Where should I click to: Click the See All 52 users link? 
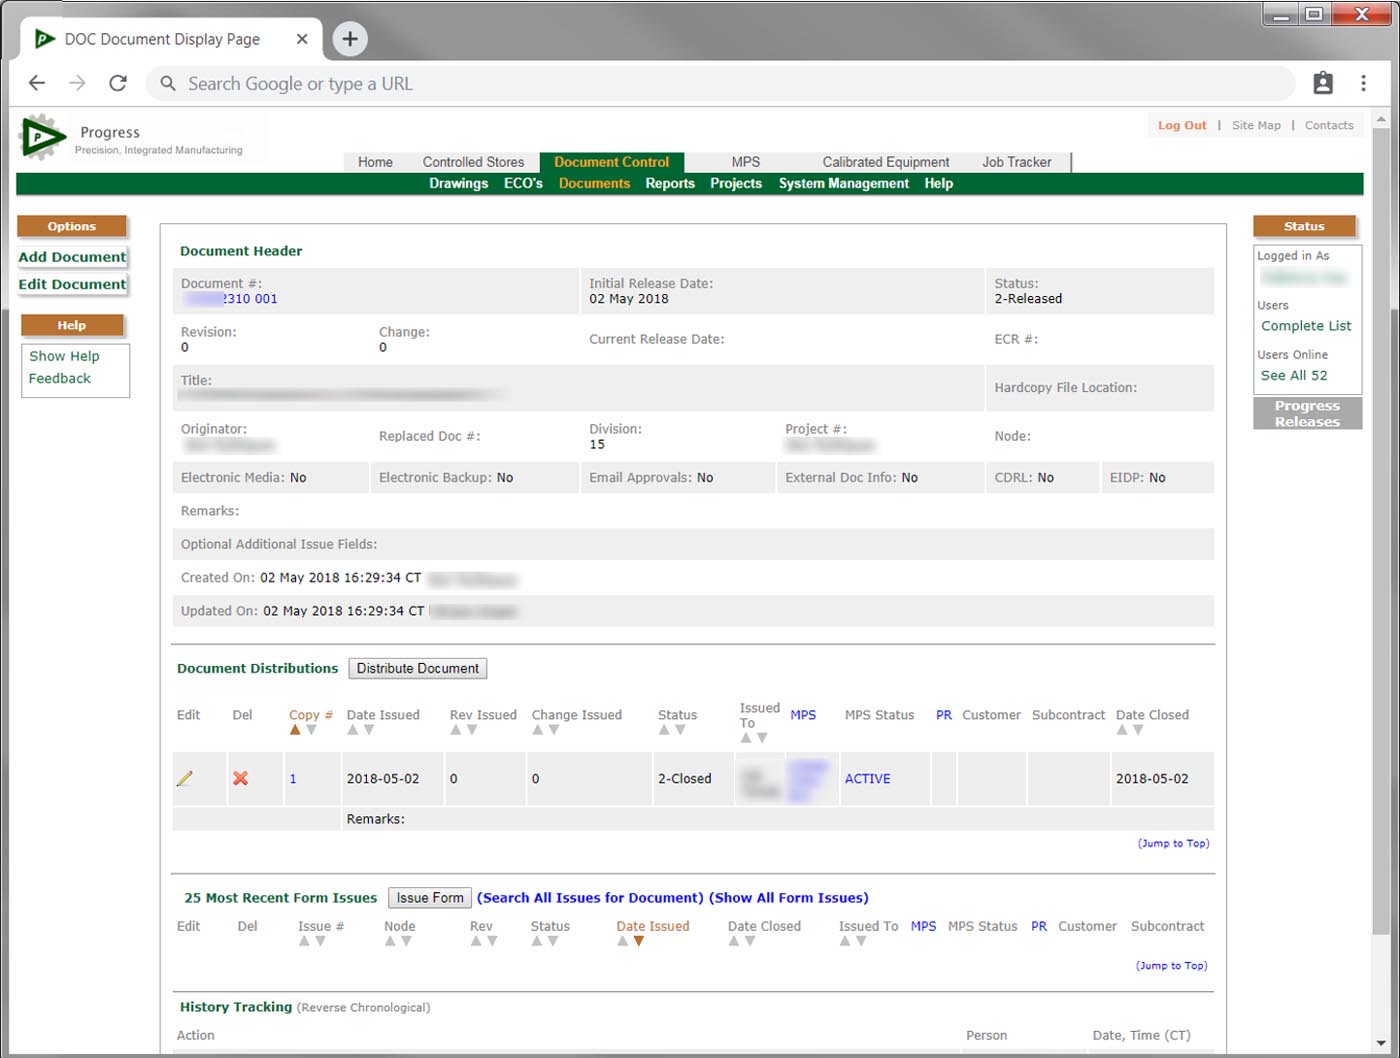tap(1294, 376)
